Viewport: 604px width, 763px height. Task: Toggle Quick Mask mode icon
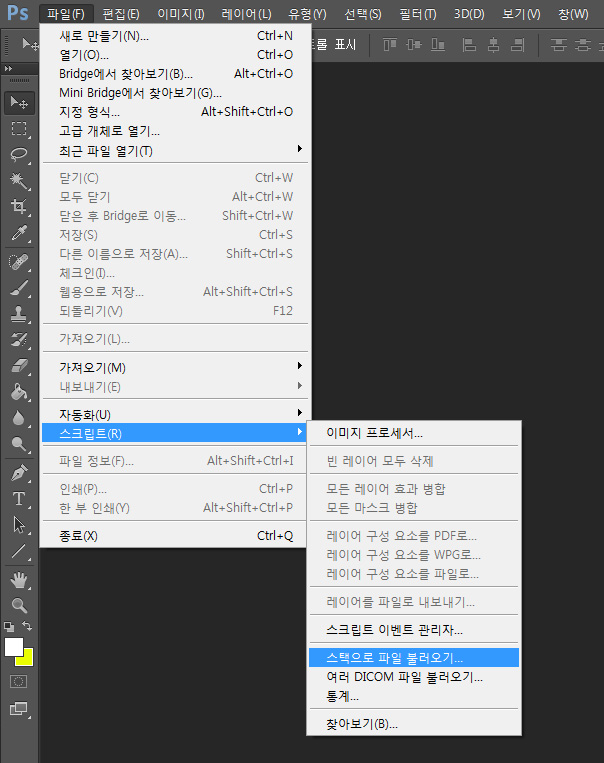coord(18,681)
